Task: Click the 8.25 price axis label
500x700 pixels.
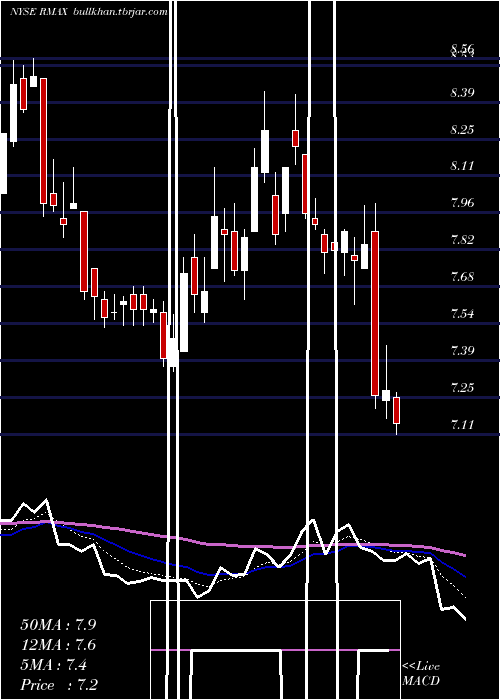Action: point(462,129)
